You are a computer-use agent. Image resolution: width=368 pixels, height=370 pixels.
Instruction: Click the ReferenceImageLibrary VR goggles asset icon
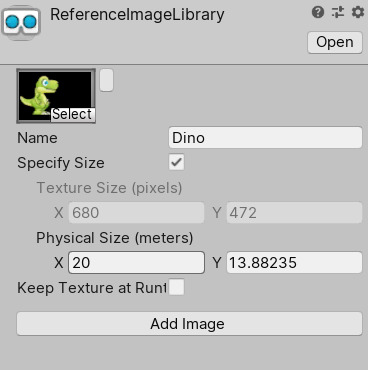click(x=21, y=22)
